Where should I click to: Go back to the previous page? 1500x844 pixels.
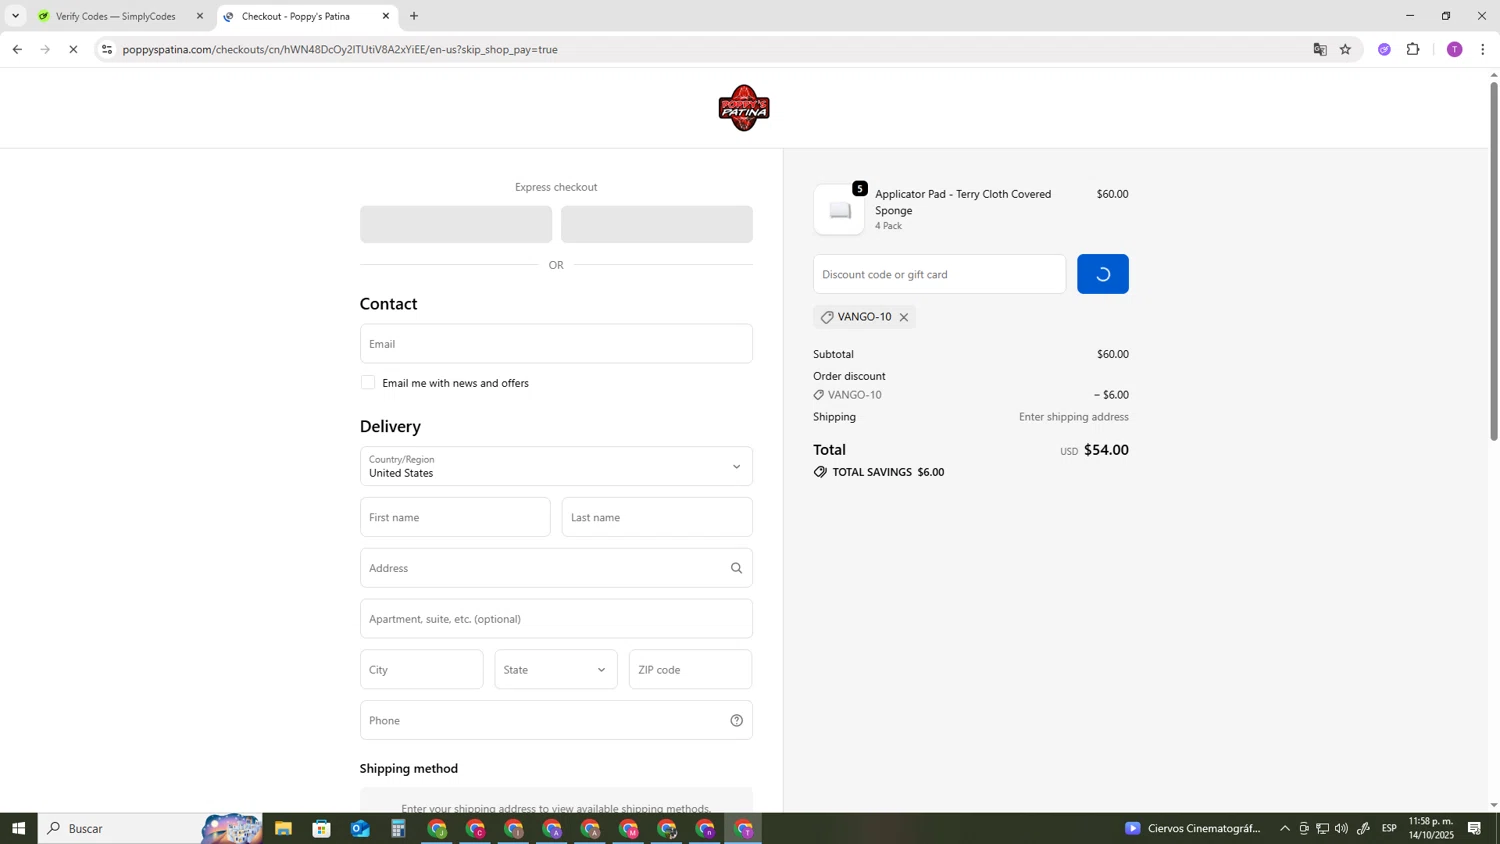(17, 49)
